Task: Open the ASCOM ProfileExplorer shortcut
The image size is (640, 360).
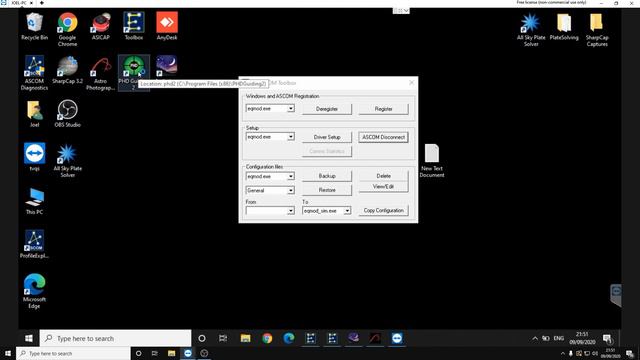Action: (x=34, y=244)
